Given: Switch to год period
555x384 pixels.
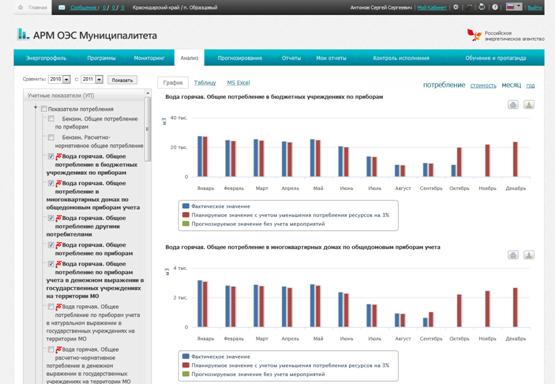Looking at the screenshot, I should (x=530, y=85).
